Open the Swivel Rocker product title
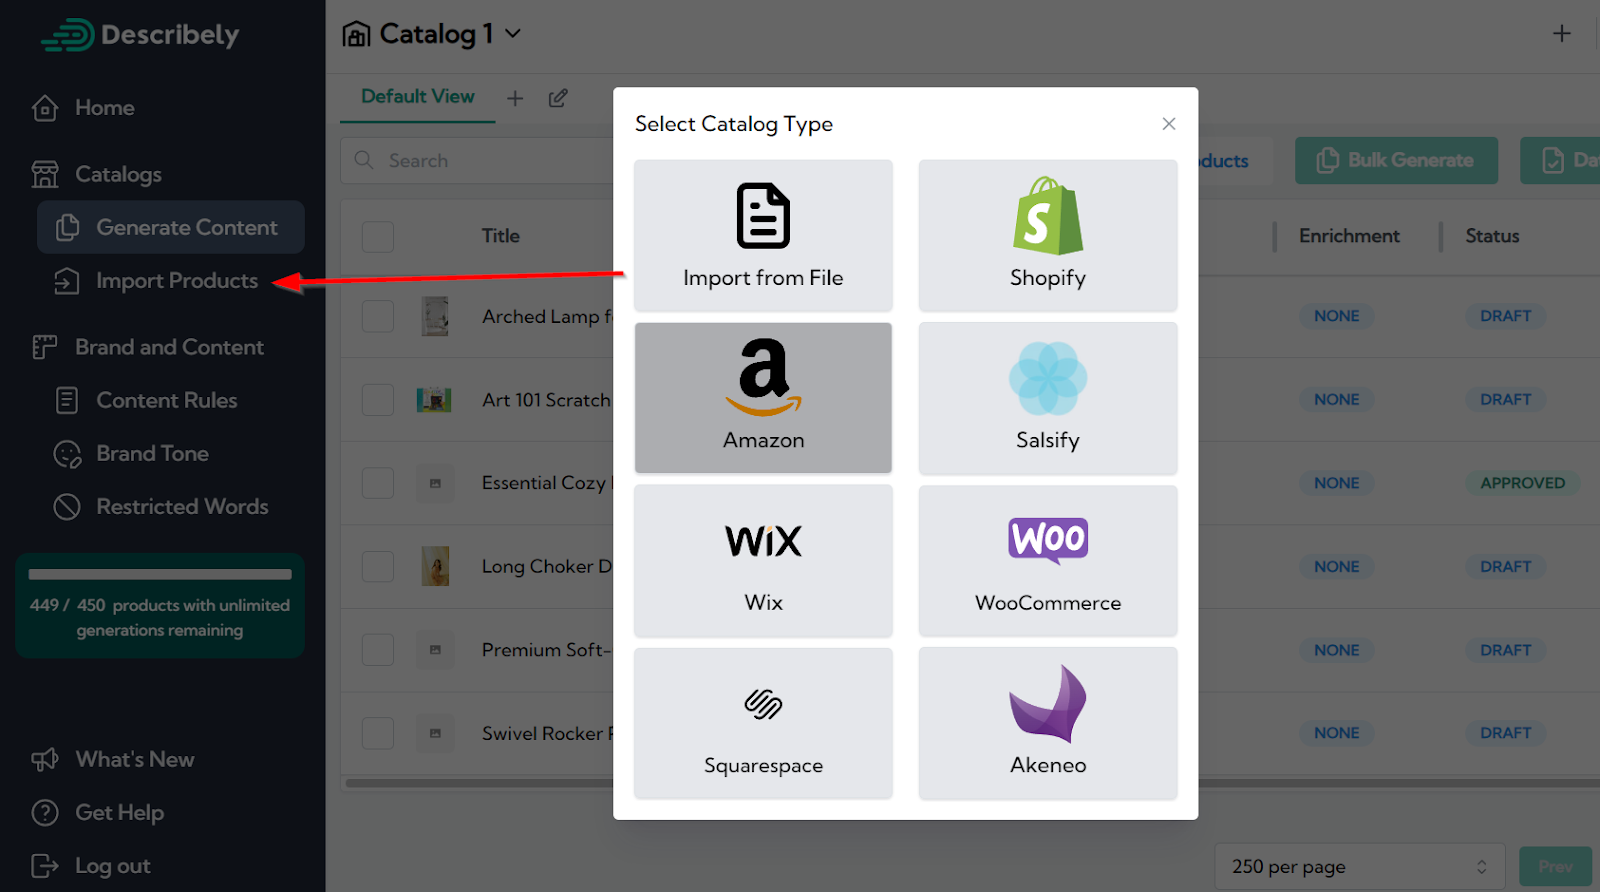Image resolution: width=1600 pixels, height=892 pixels. 547,734
